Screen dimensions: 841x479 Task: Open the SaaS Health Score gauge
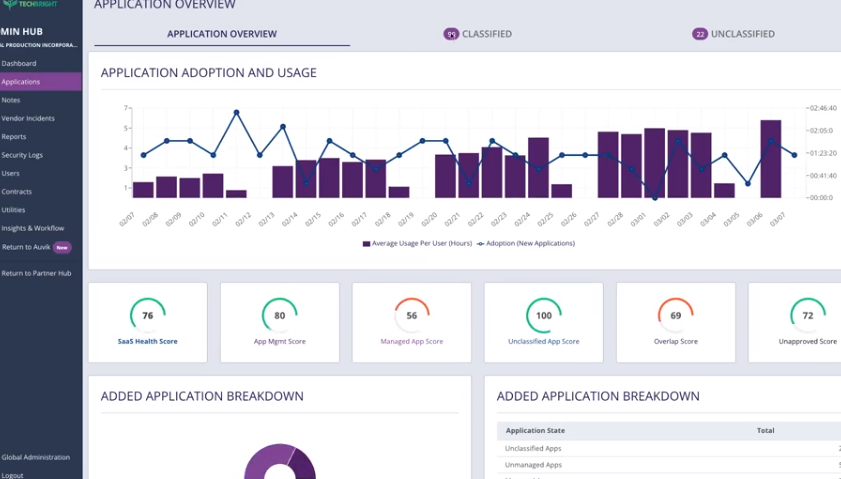tap(147, 315)
